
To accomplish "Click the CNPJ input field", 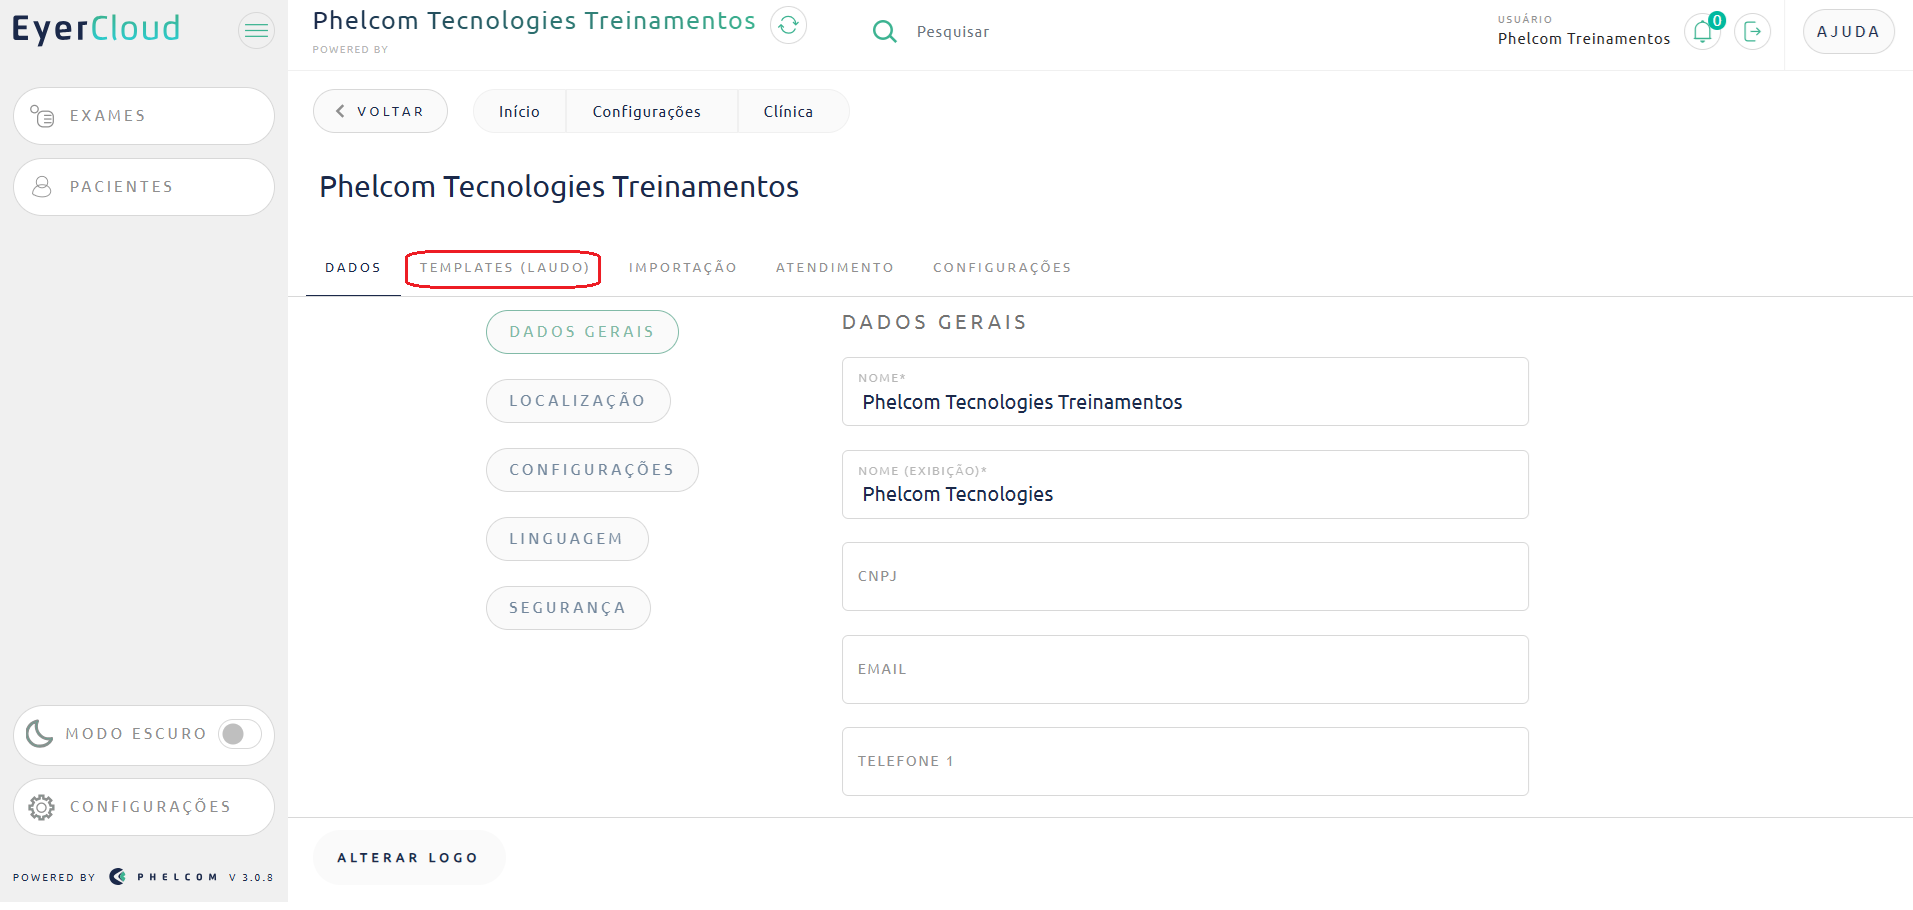I will pos(1185,577).
